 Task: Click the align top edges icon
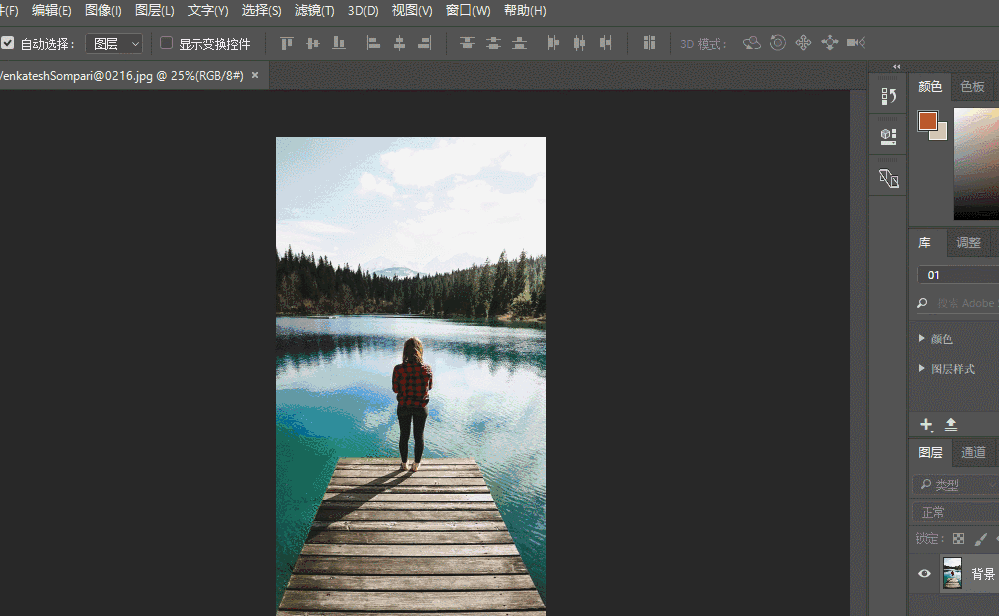287,43
